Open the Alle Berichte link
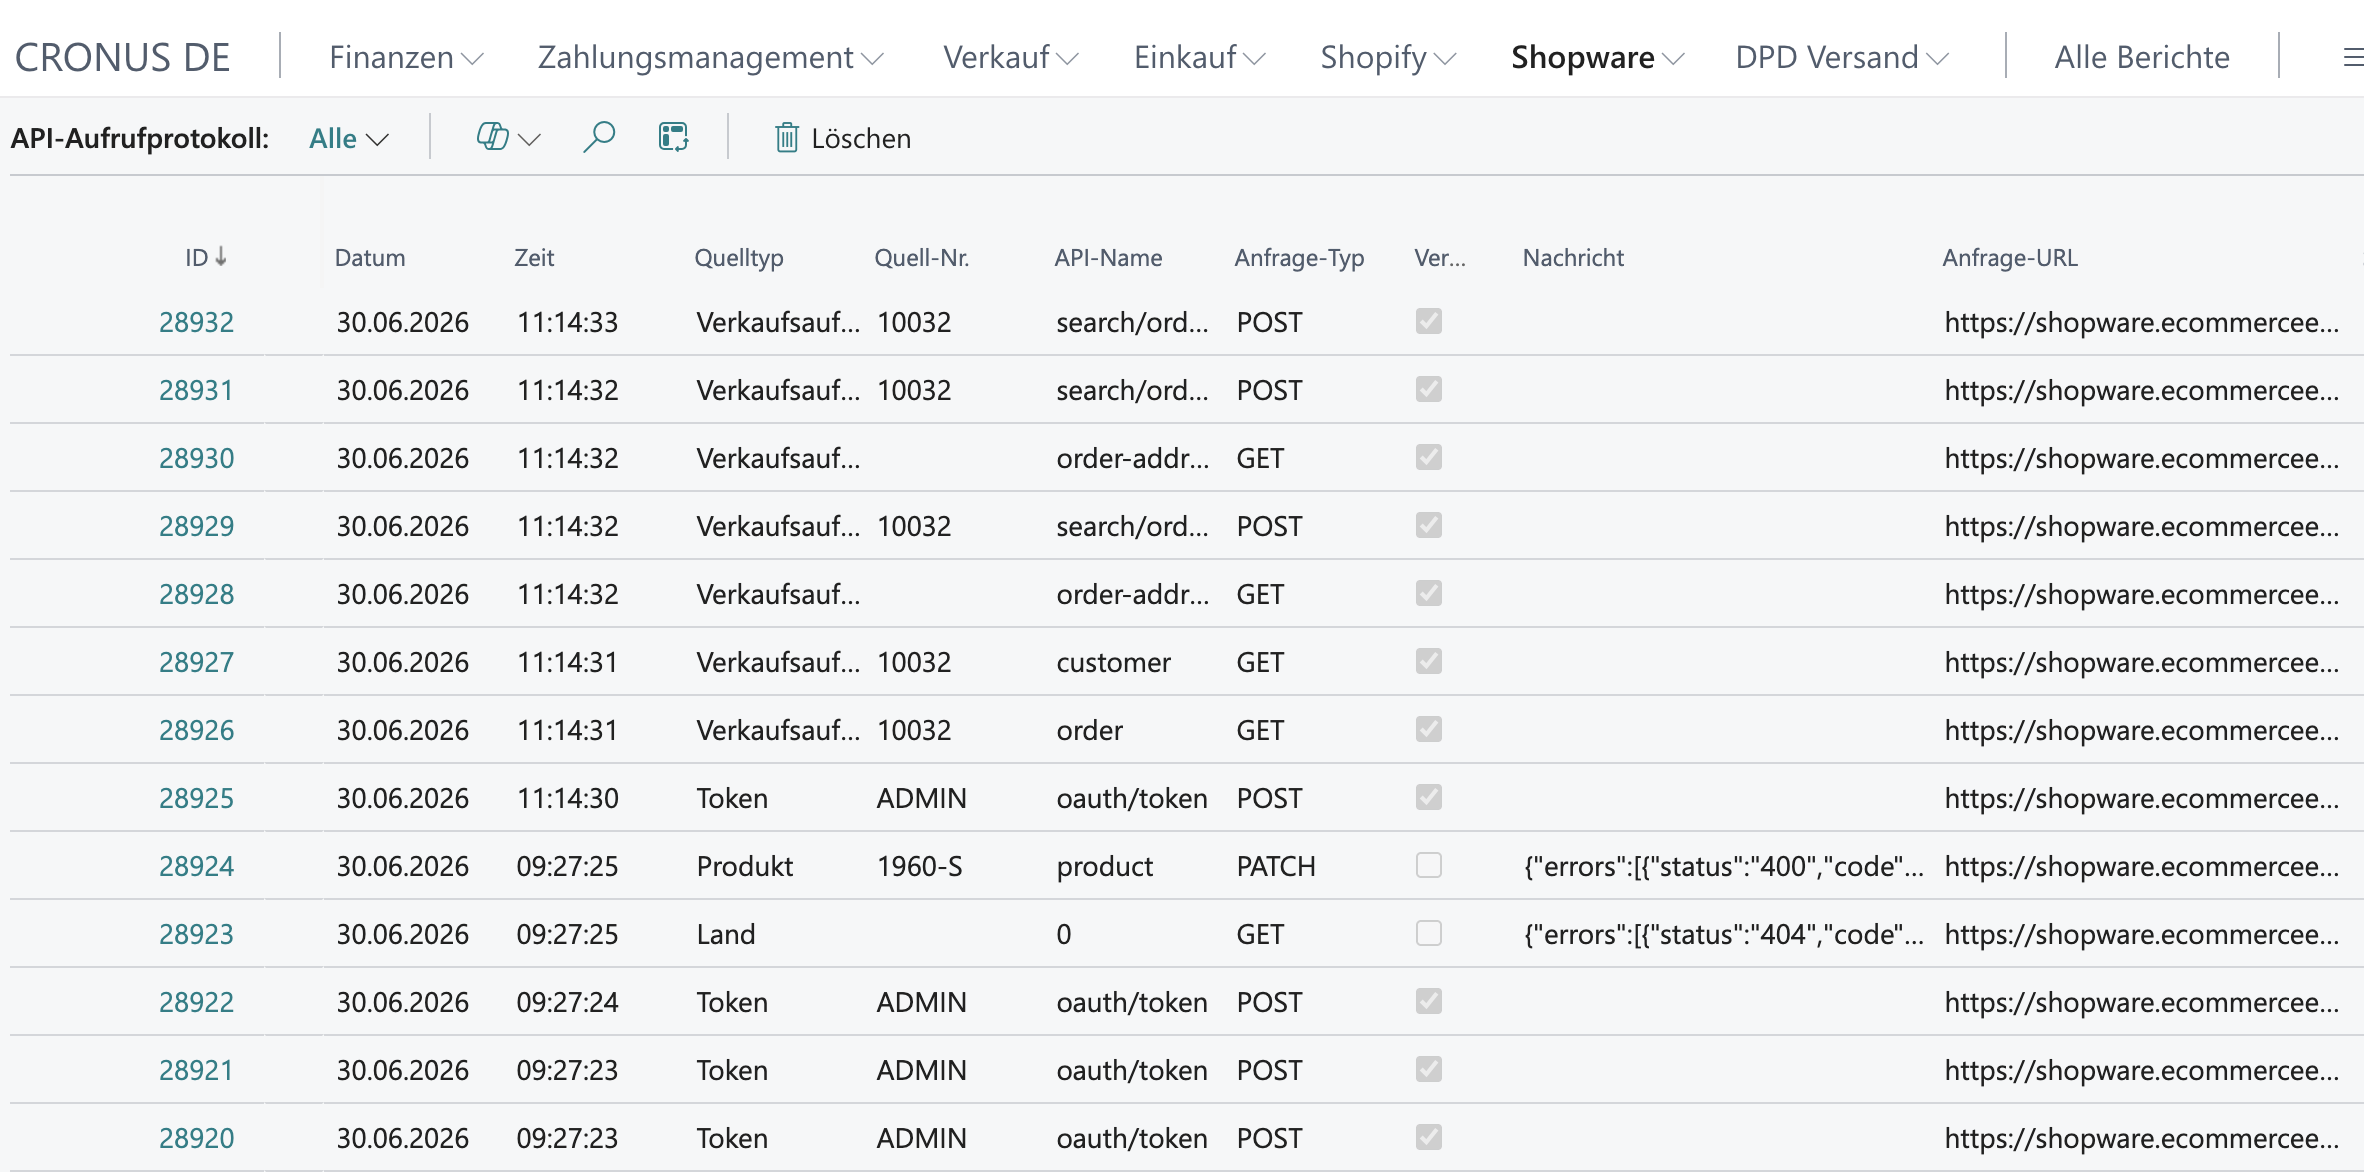This screenshot has width=2364, height=1172. coord(2142,57)
